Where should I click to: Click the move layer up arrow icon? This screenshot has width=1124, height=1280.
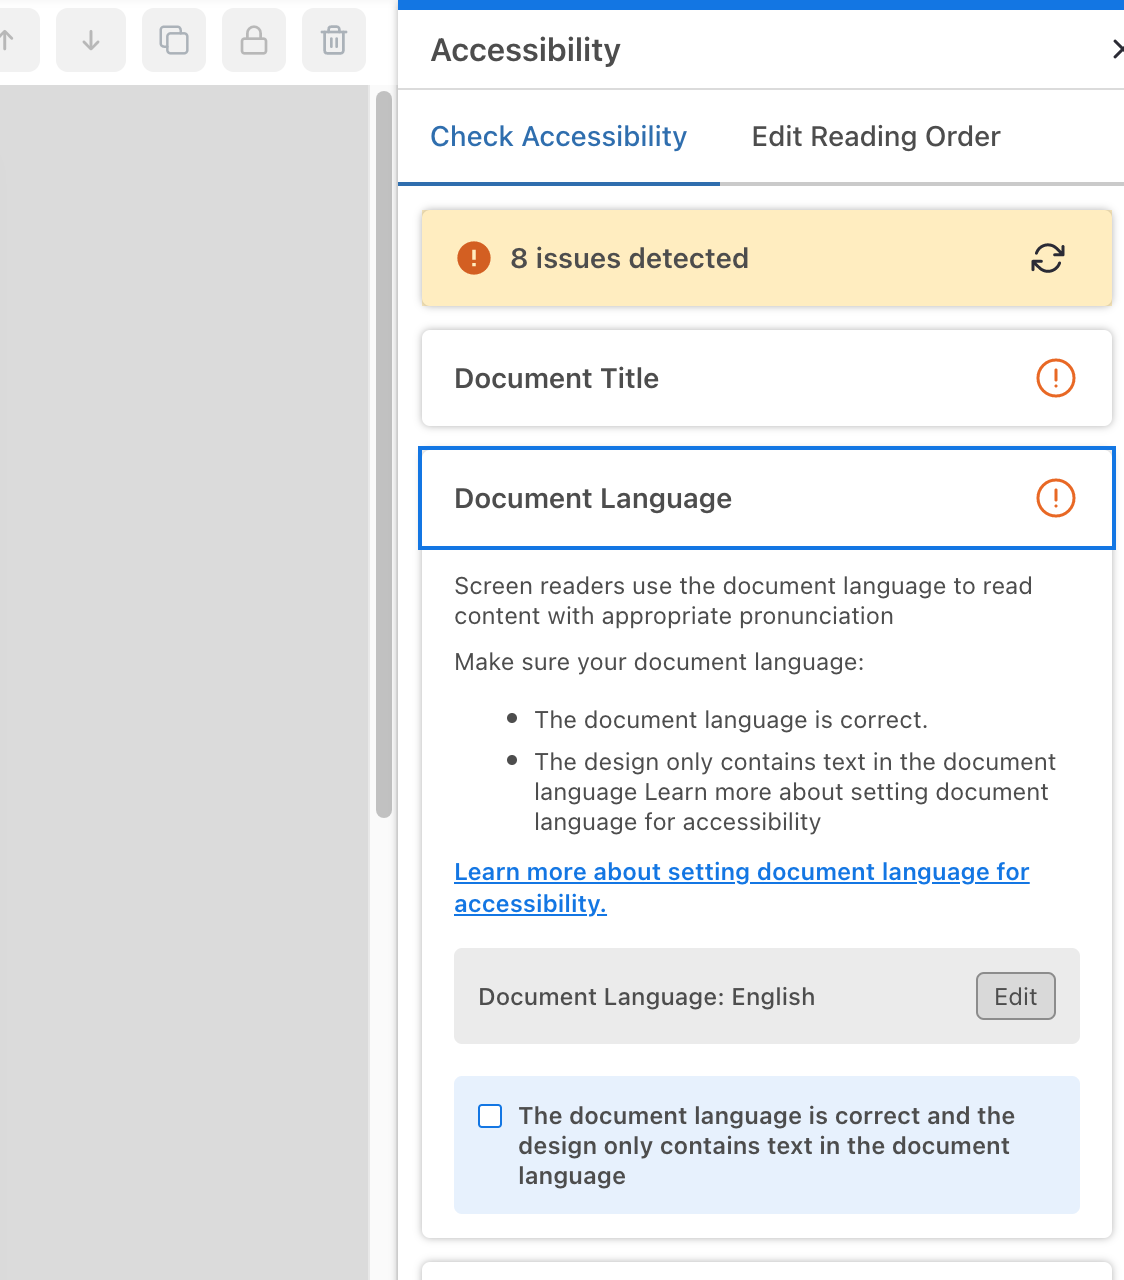[x=10, y=40]
